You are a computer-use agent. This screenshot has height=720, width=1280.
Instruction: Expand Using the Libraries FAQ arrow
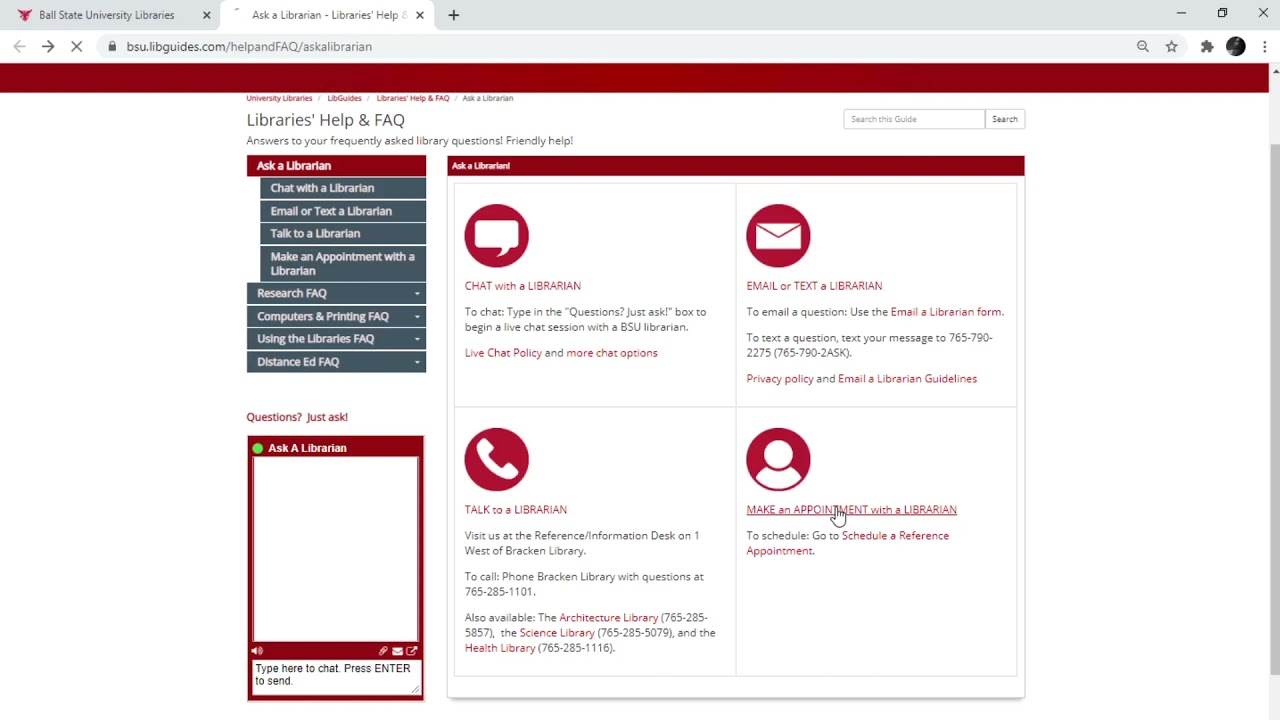tap(417, 339)
